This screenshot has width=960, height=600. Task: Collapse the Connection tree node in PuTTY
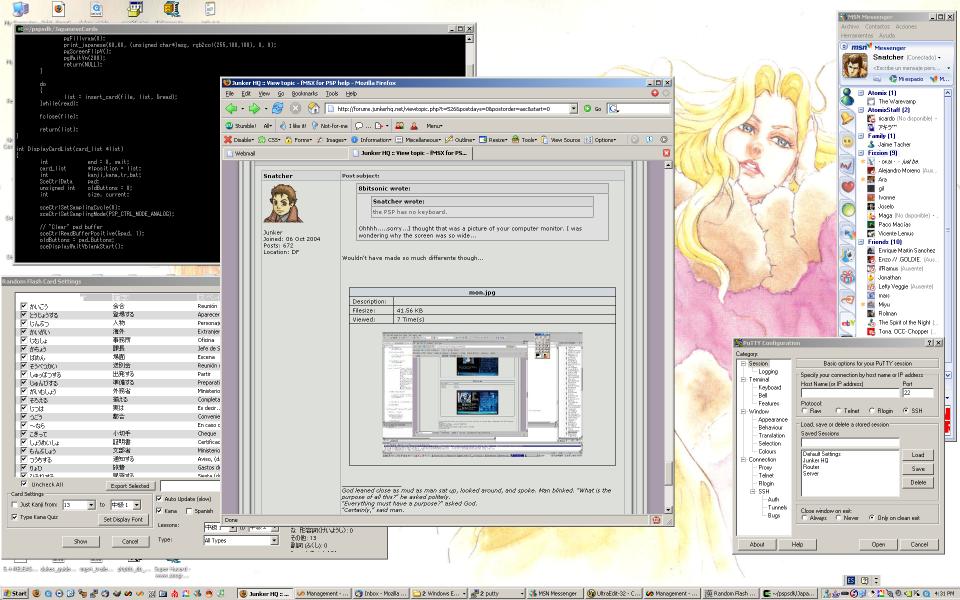(741, 460)
